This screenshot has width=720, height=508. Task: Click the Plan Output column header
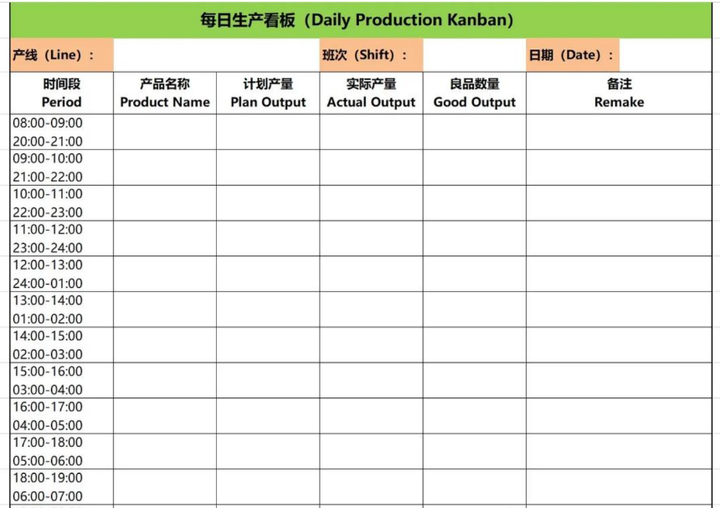(268, 93)
